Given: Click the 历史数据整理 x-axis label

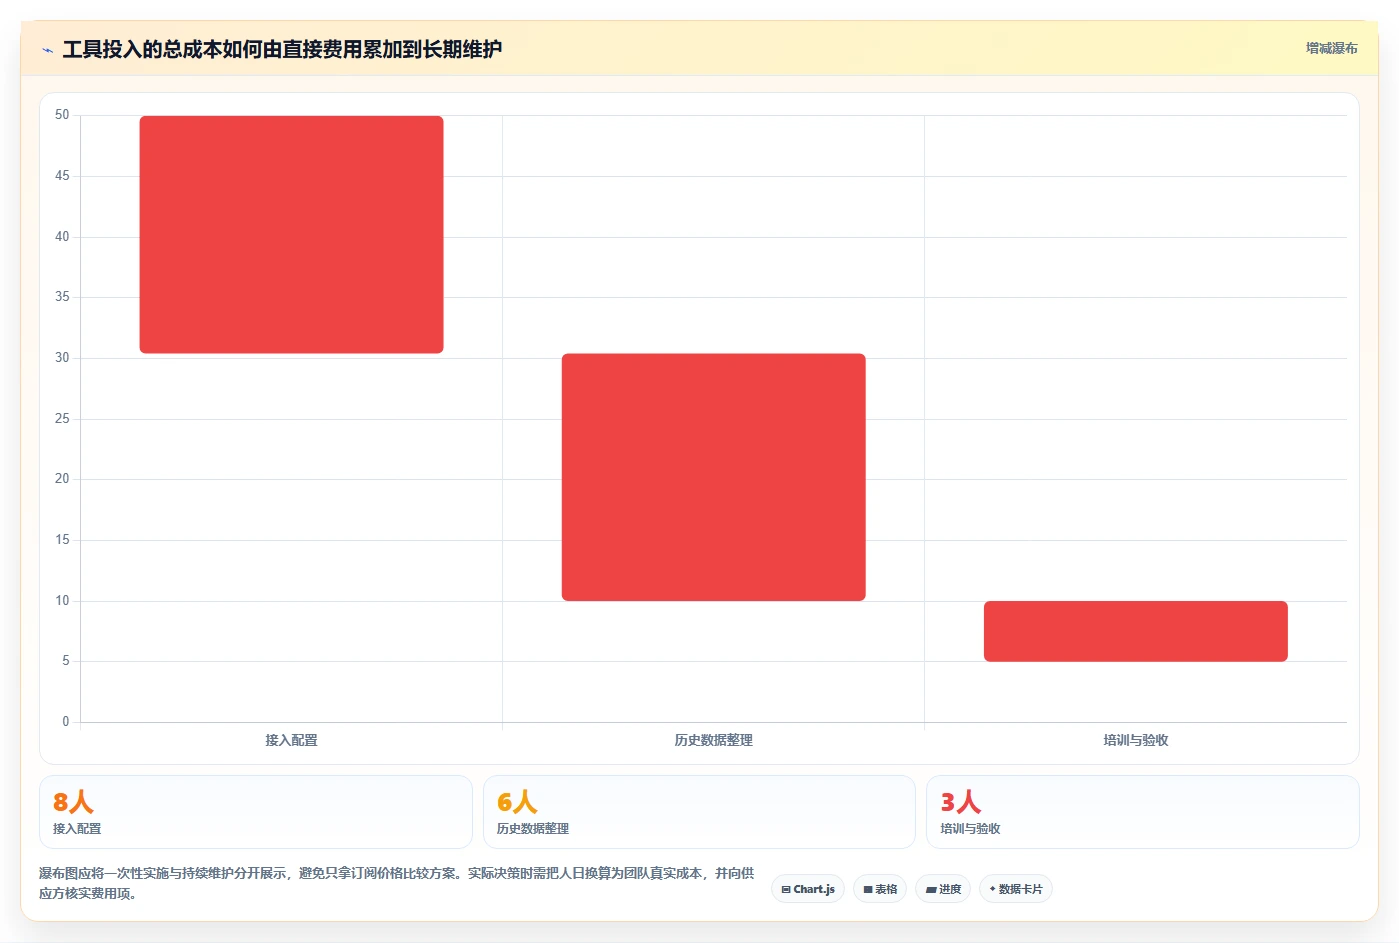Looking at the screenshot, I should tap(713, 740).
